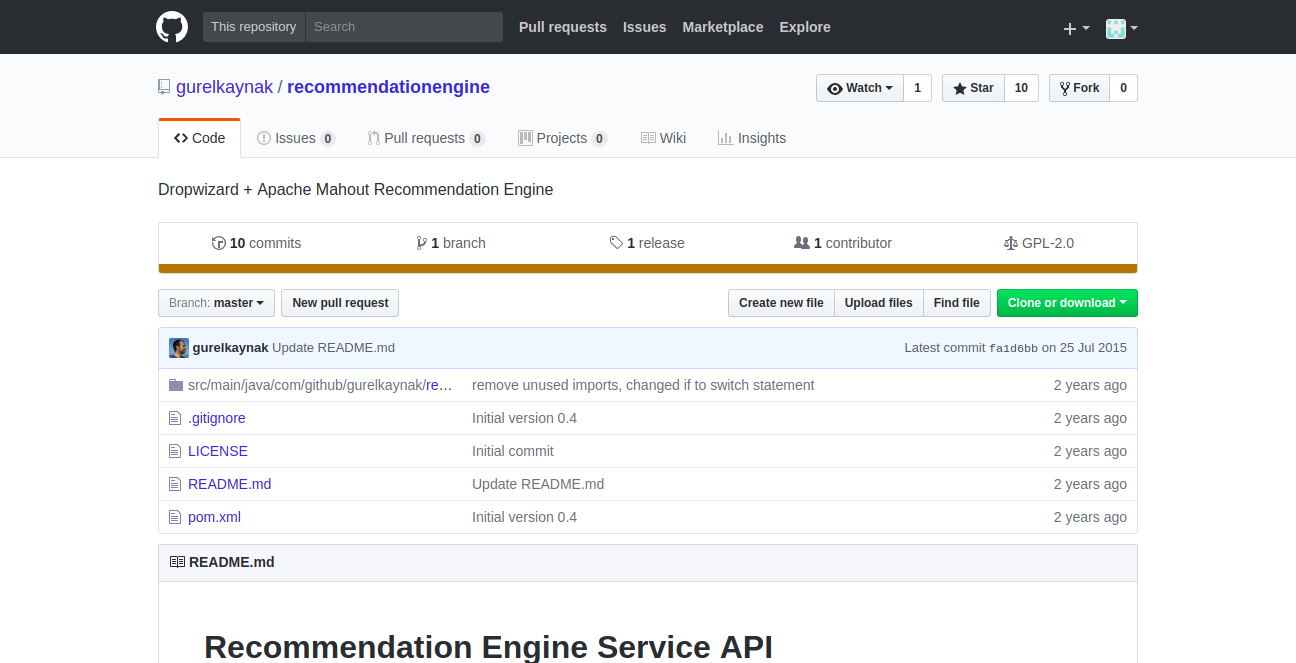This screenshot has width=1296, height=663.
Task: Click the GPL-2.0 license scale icon
Action: (x=1010, y=243)
